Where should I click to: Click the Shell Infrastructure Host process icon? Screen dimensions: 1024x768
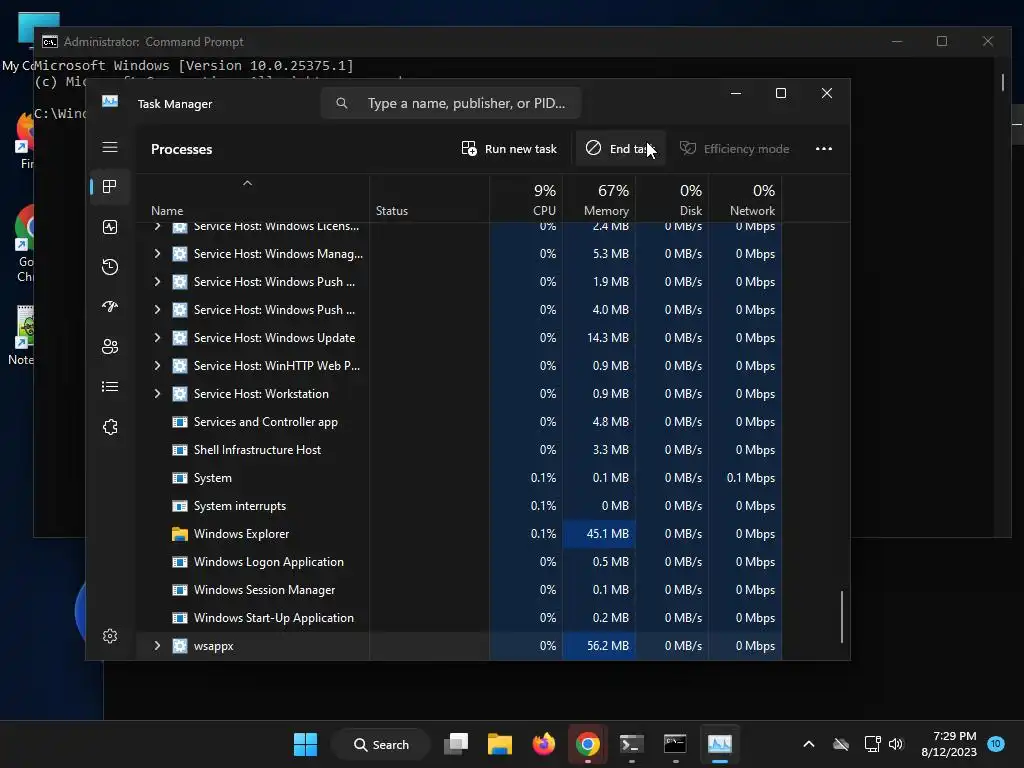[x=180, y=450]
